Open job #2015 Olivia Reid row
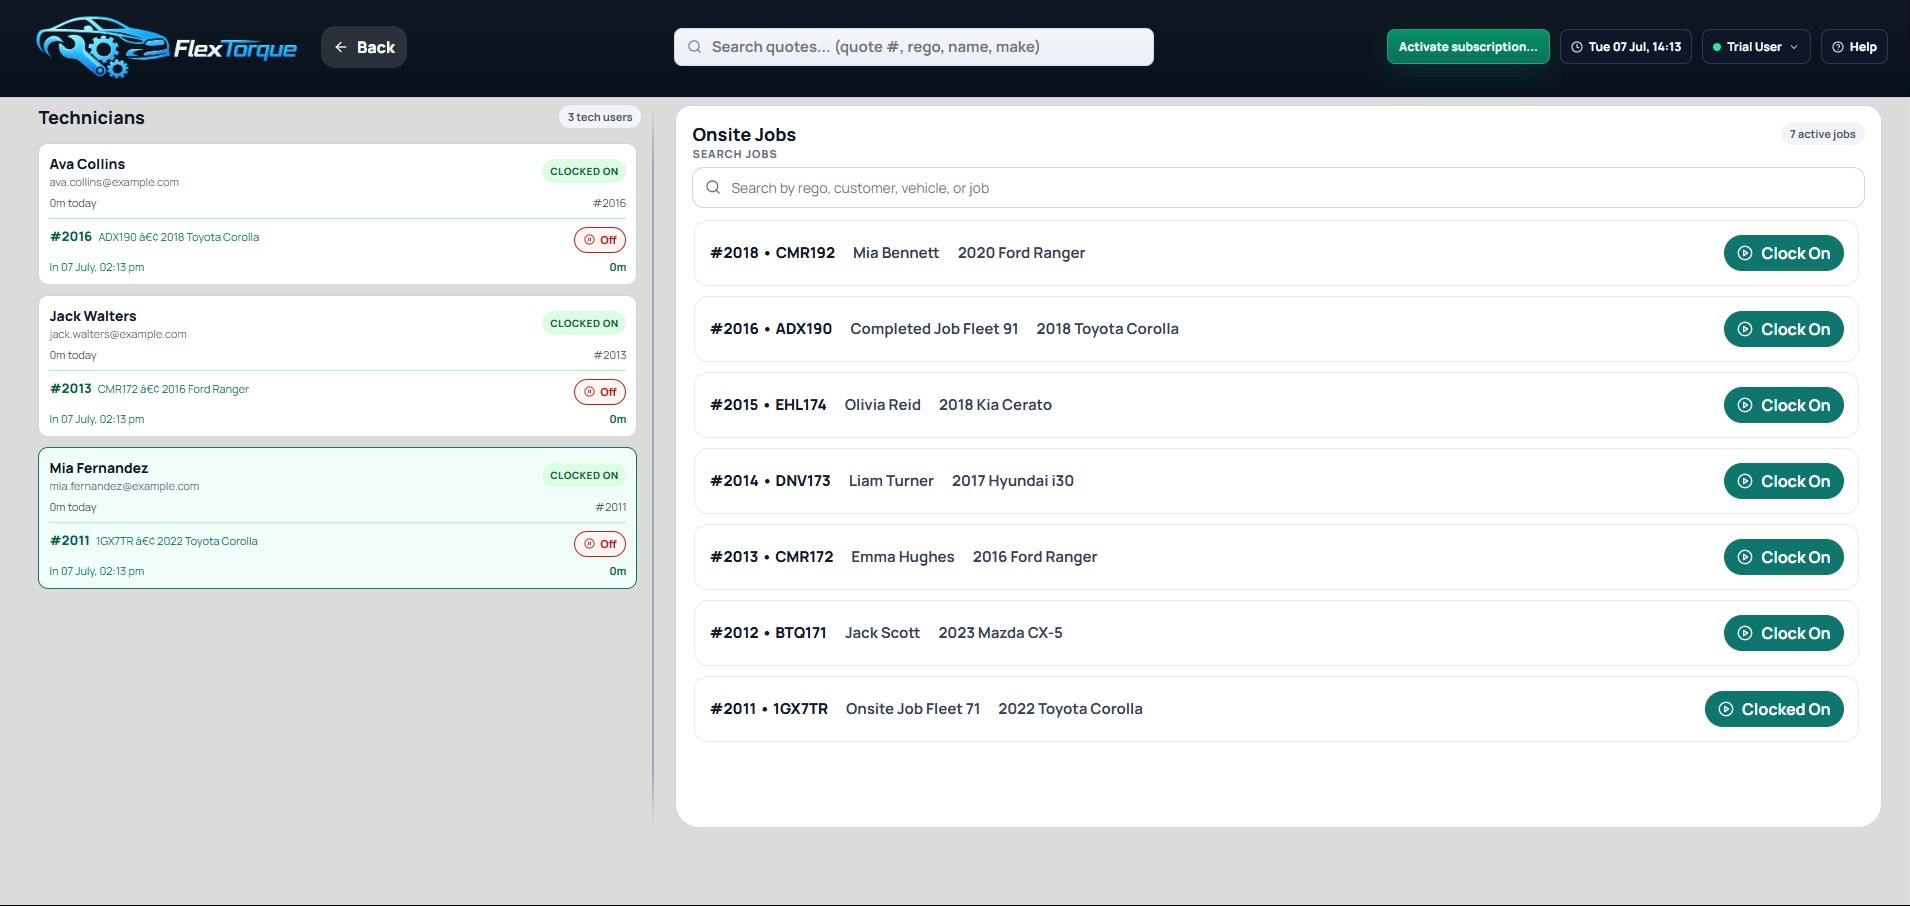The width and height of the screenshot is (1910, 906). tap(1276, 405)
